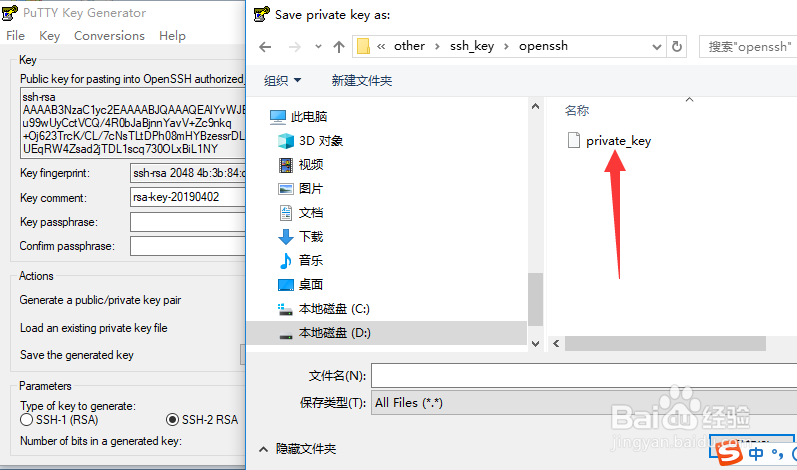Create a folder with 新建文件夹

pyautogui.click(x=362, y=81)
